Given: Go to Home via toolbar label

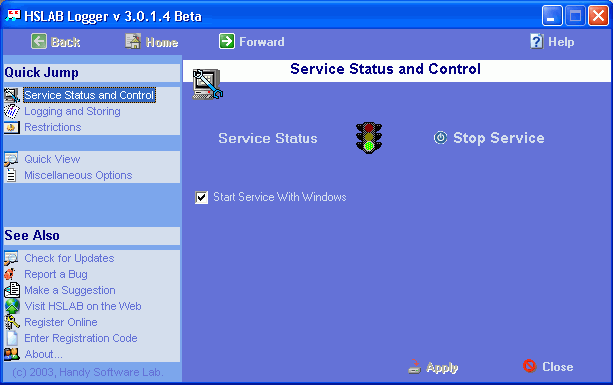Looking at the screenshot, I should tap(162, 42).
